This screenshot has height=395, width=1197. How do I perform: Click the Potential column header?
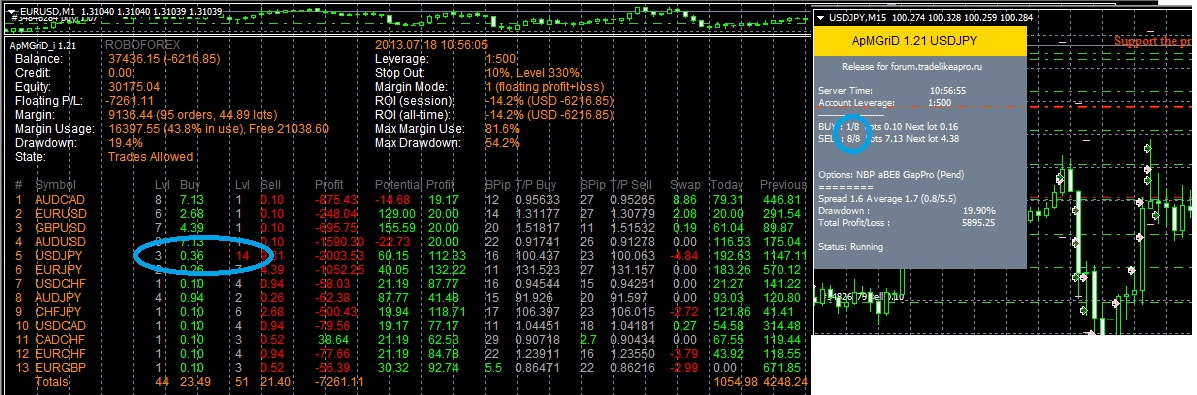click(398, 185)
